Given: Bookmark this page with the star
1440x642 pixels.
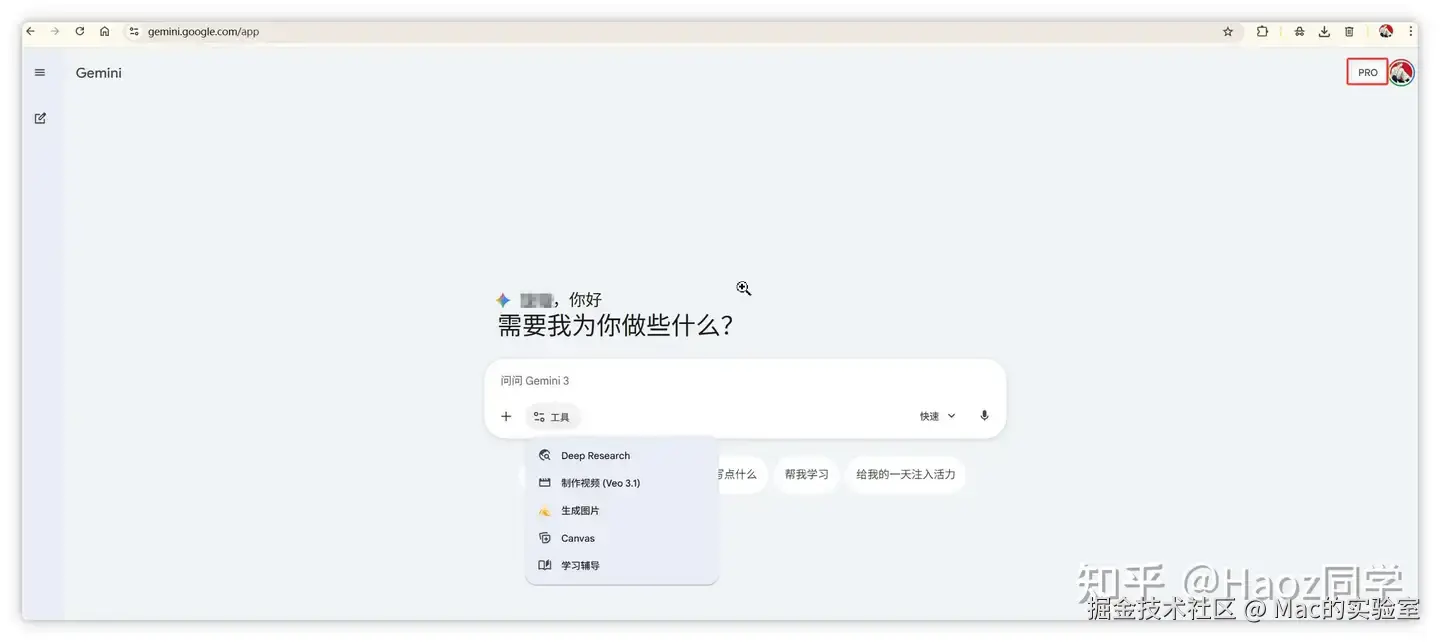Looking at the screenshot, I should [1228, 31].
